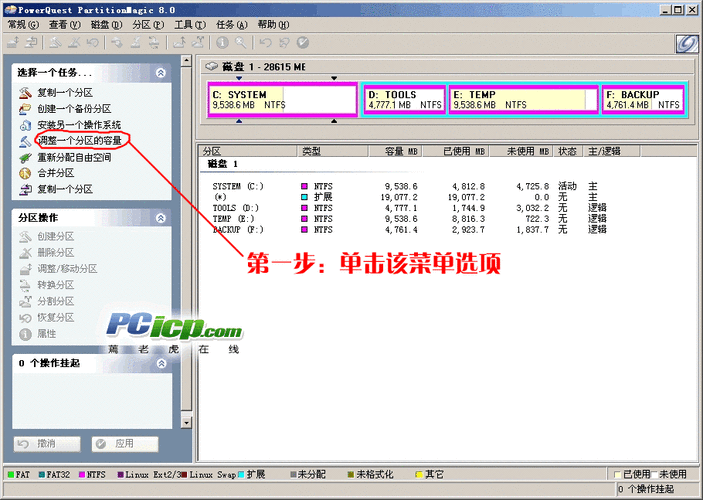Click the 未分配 grey legend swatch
Viewport: 703px width, 500px height.
tap(294, 474)
